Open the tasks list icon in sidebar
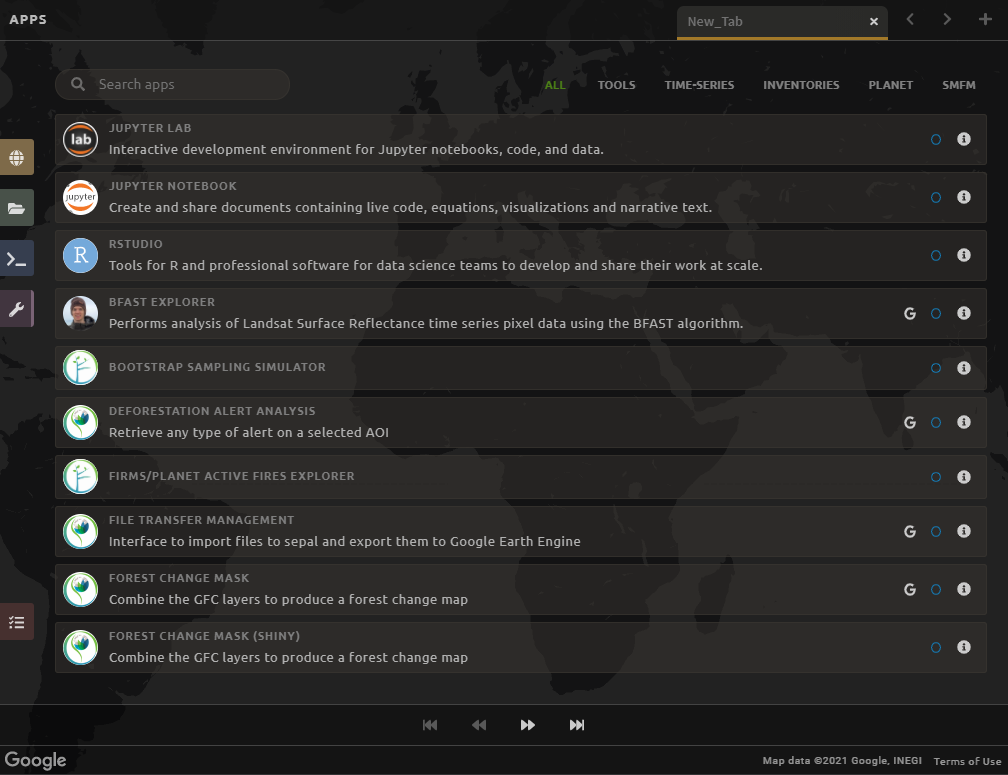This screenshot has width=1008, height=775. tap(16, 621)
